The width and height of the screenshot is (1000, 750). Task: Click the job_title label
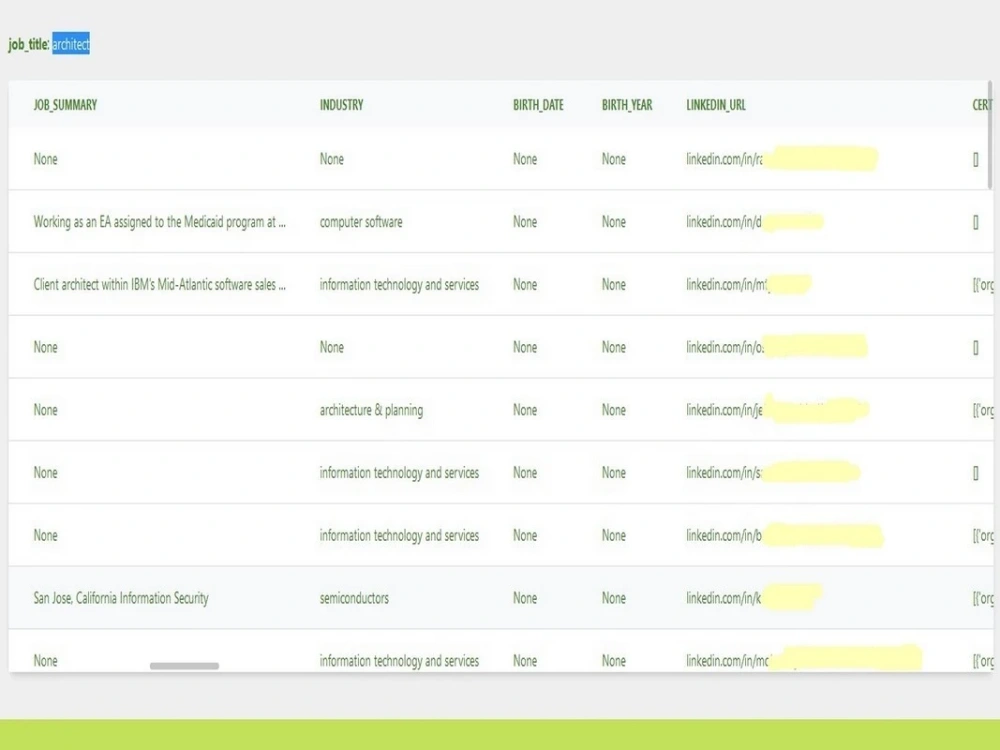pos(29,44)
